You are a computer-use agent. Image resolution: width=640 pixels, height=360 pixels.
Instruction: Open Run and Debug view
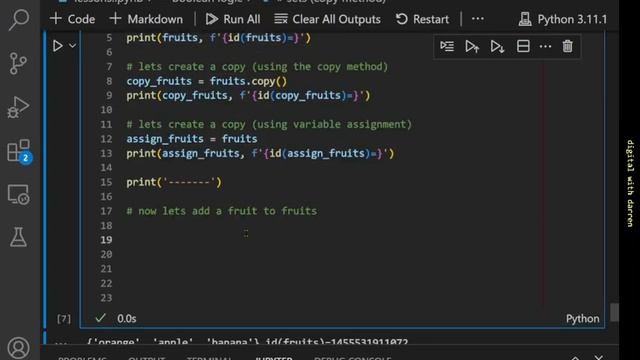pyautogui.click(x=18, y=107)
